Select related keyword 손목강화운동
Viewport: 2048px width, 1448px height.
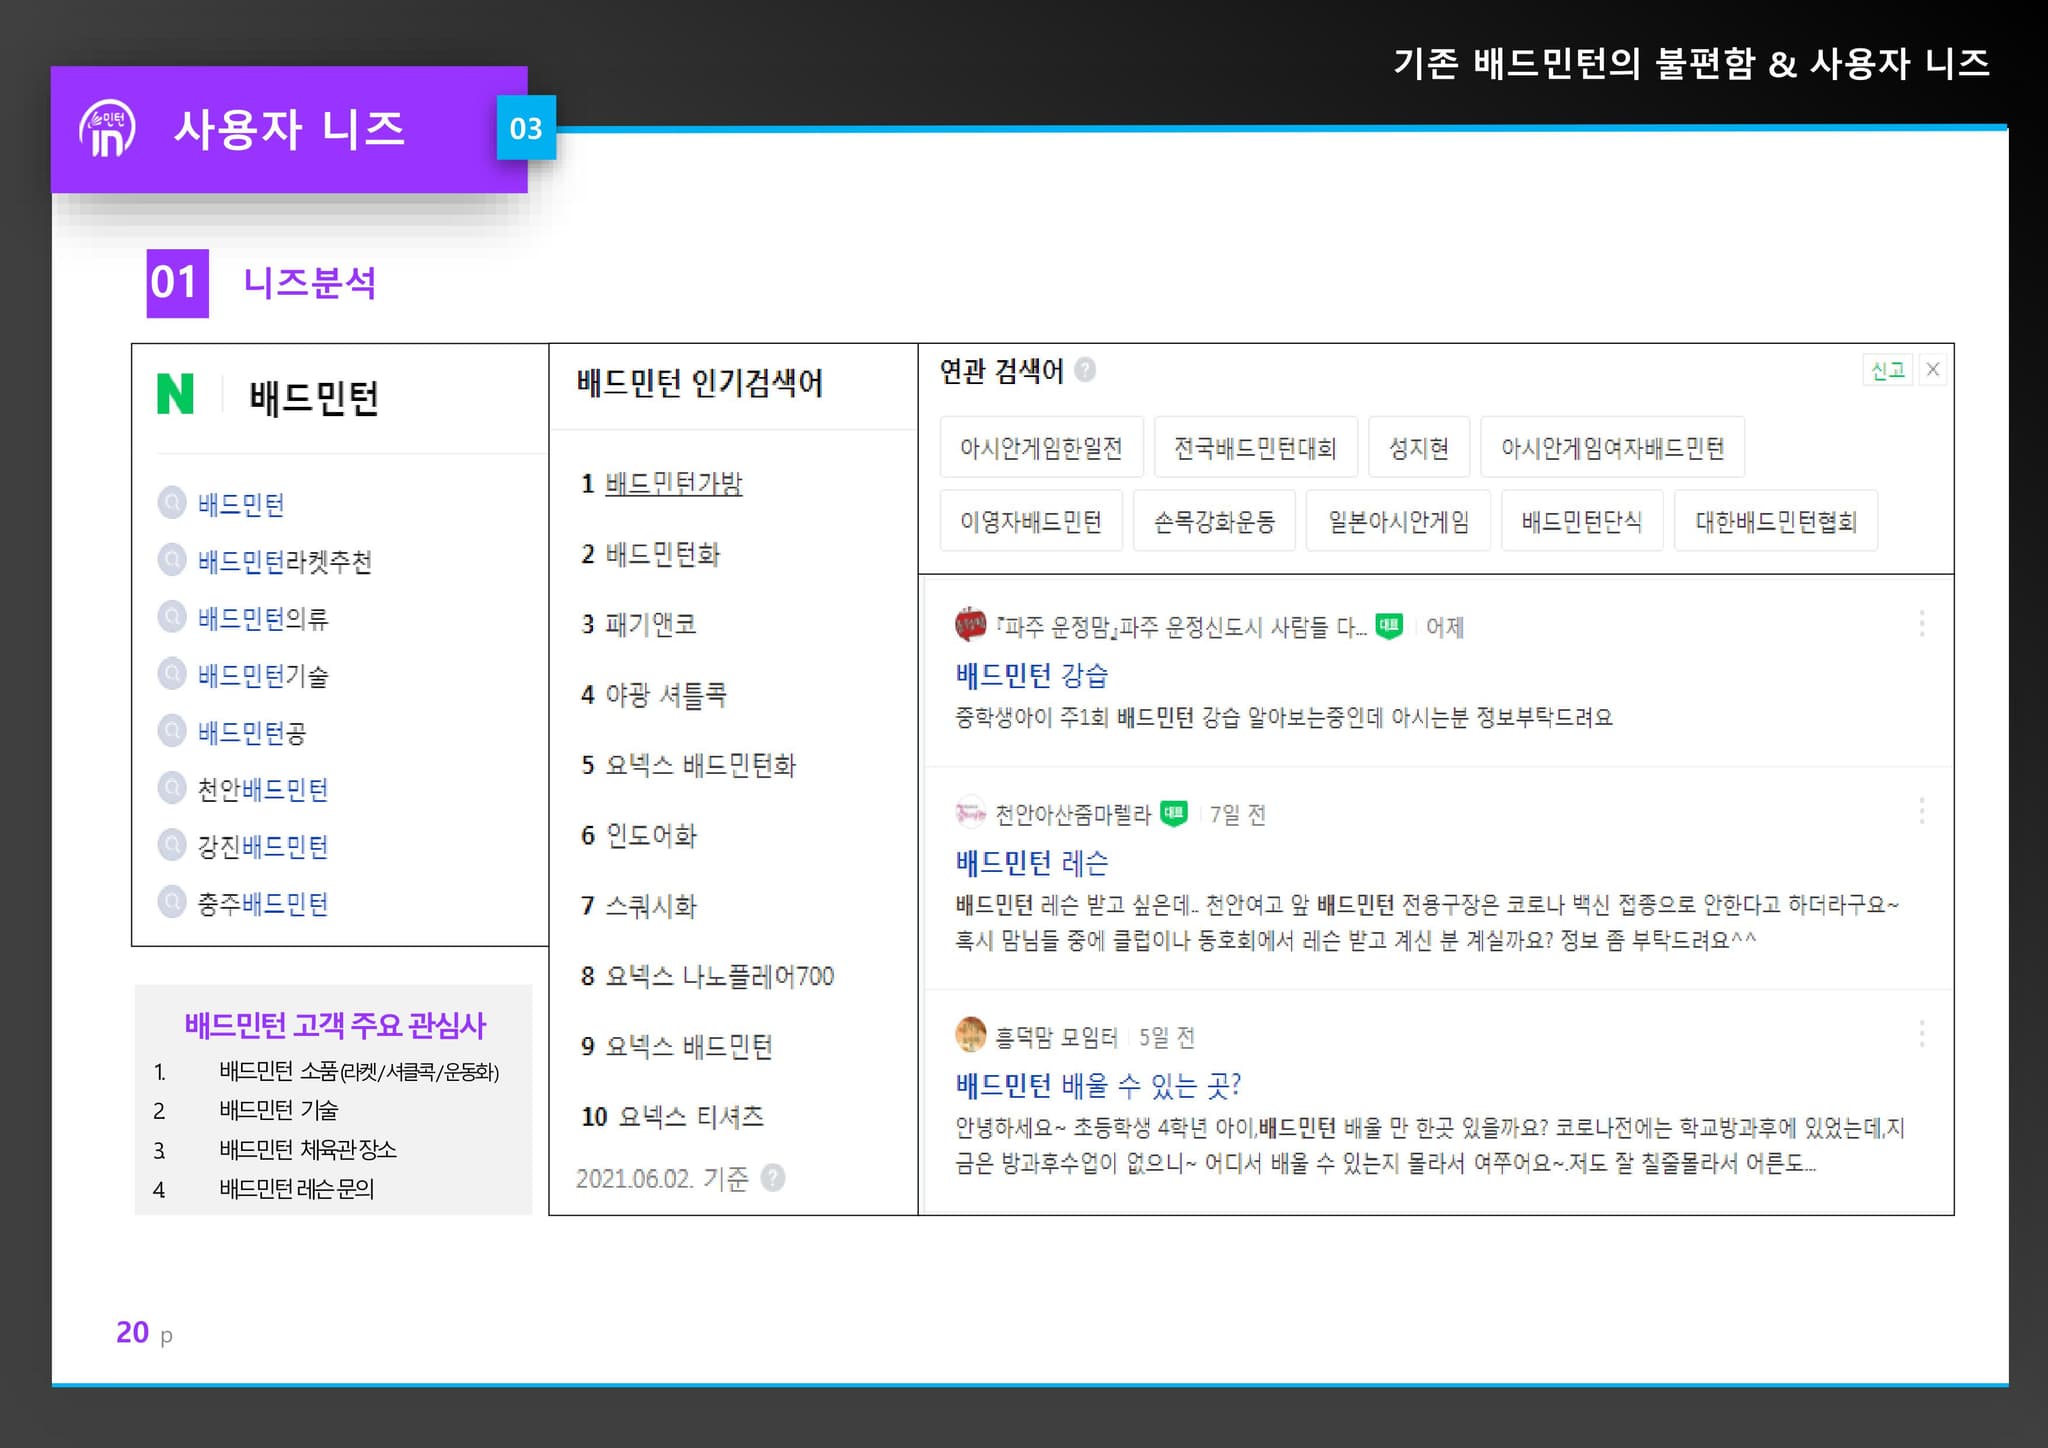click(1214, 521)
